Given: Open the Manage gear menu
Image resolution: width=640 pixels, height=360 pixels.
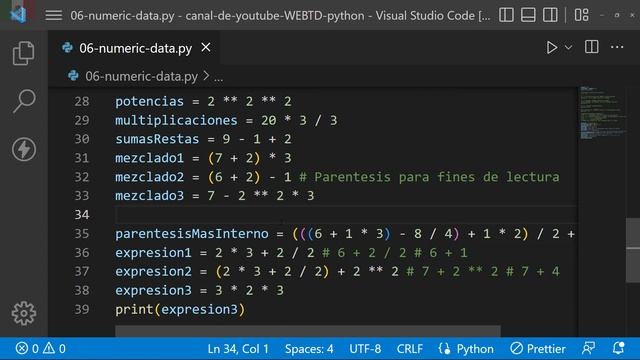Looking at the screenshot, I should coord(24,313).
